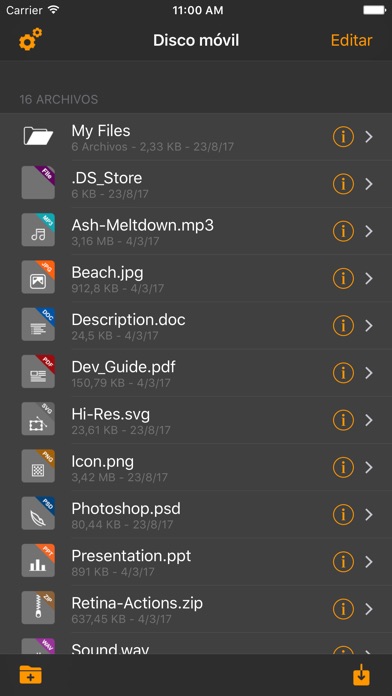Open the Sound.wav file
Image resolution: width=392 pixels, height=696 pixels.
coord(196,645)
